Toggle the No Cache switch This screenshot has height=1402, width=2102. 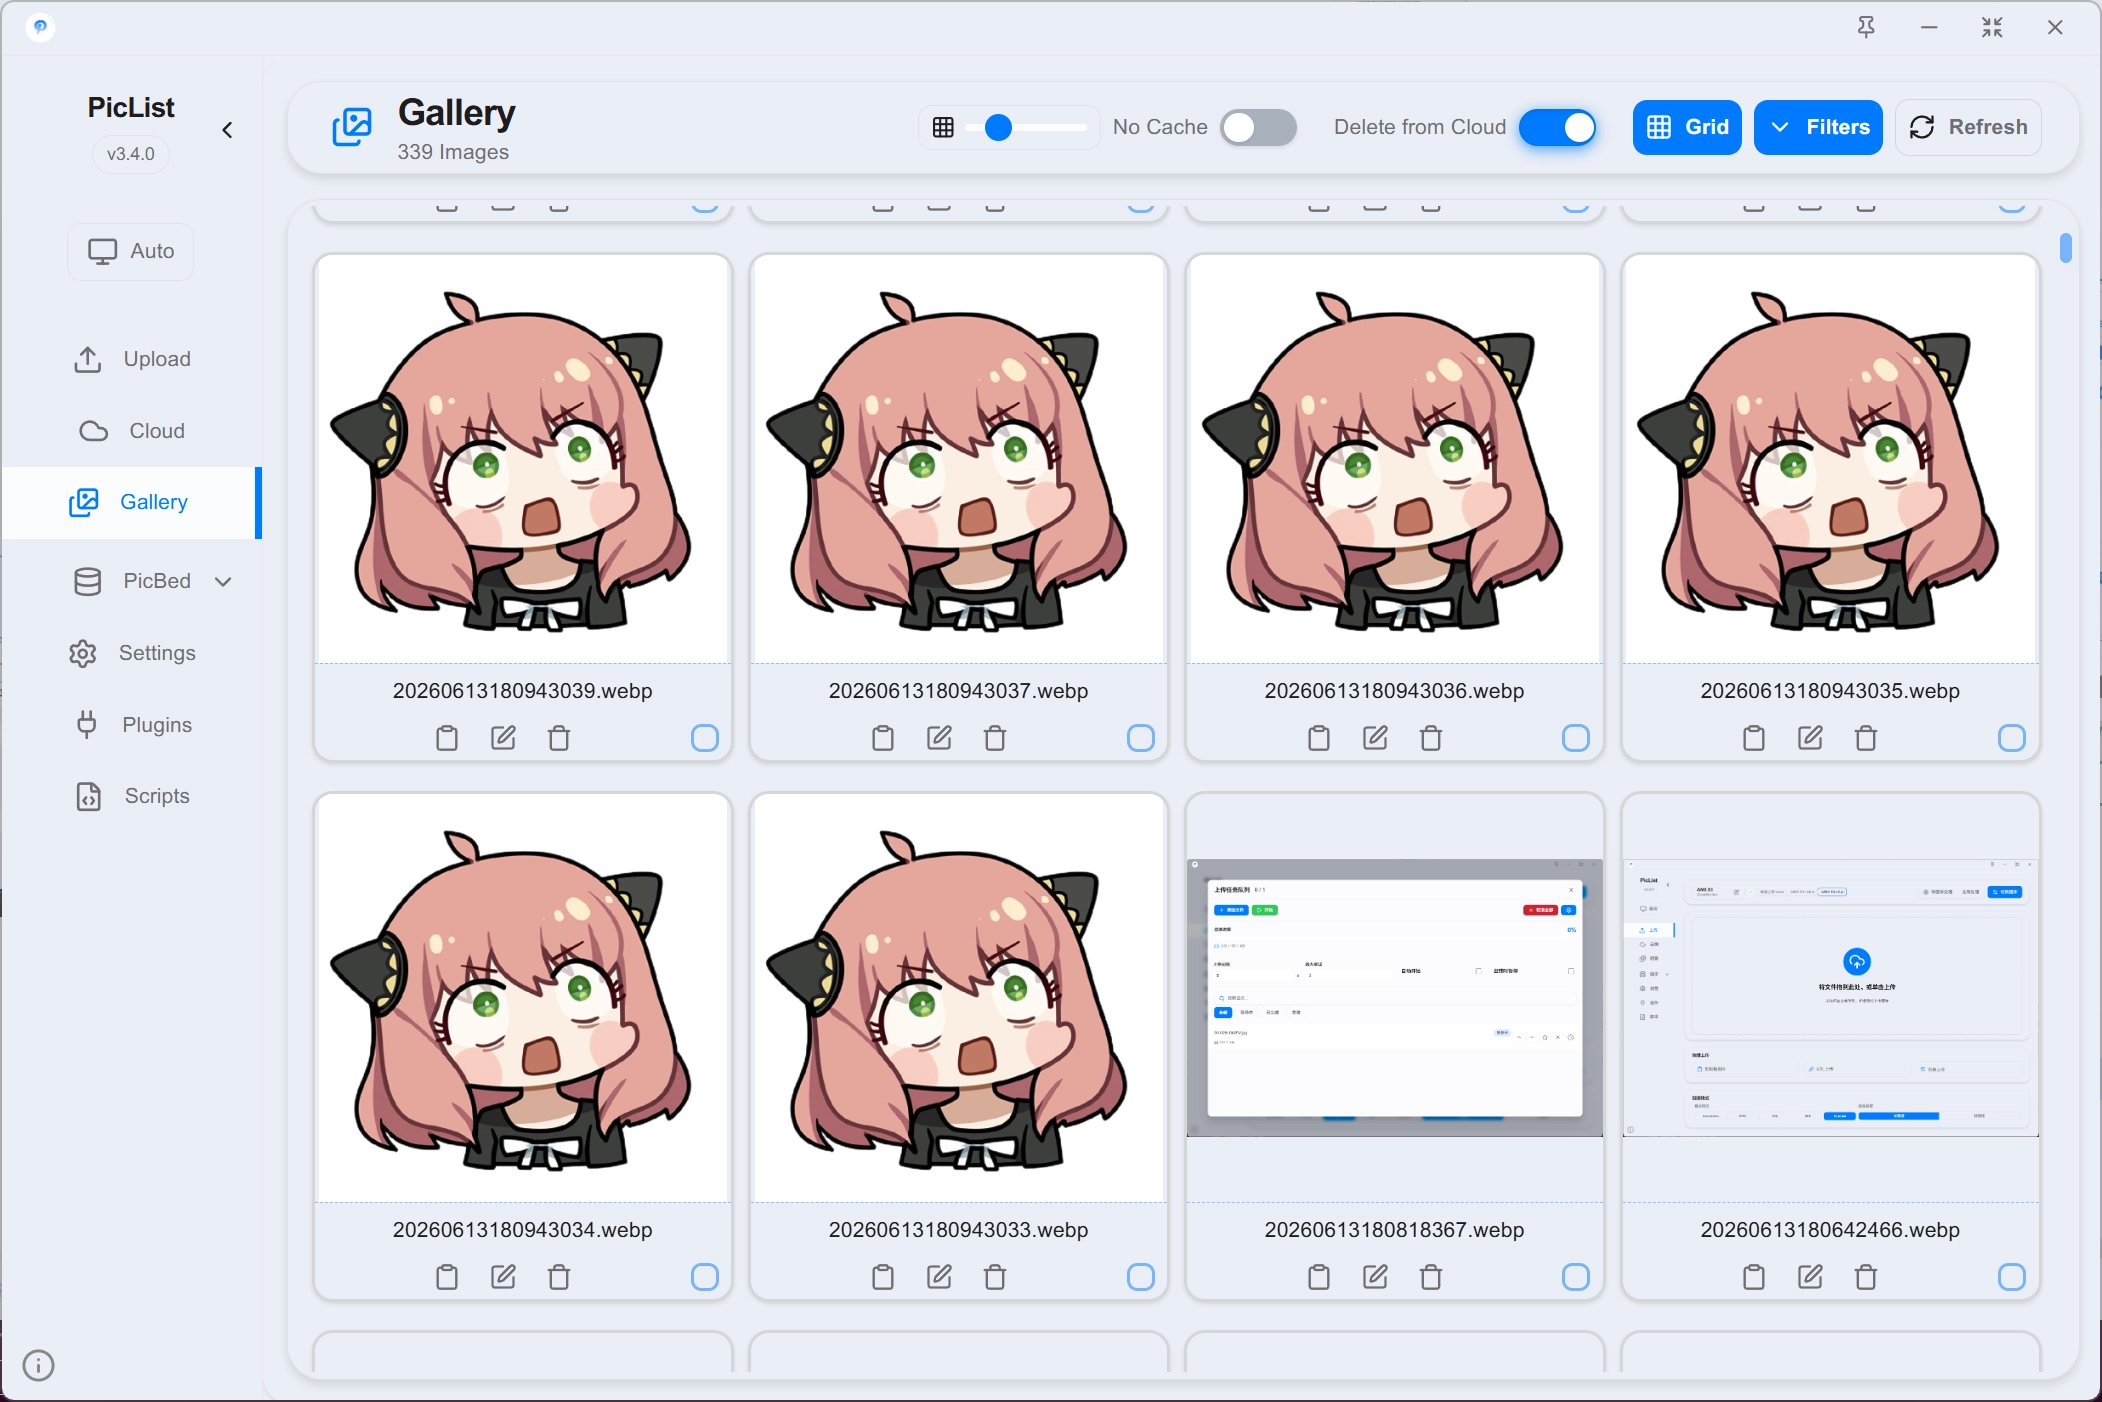point(1259,128)
